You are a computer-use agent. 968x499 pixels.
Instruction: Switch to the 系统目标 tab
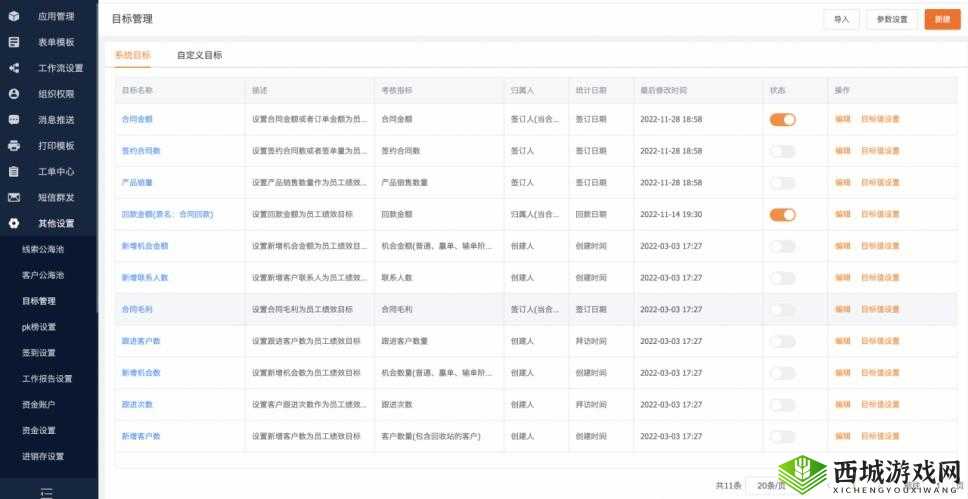coord(132,55)
